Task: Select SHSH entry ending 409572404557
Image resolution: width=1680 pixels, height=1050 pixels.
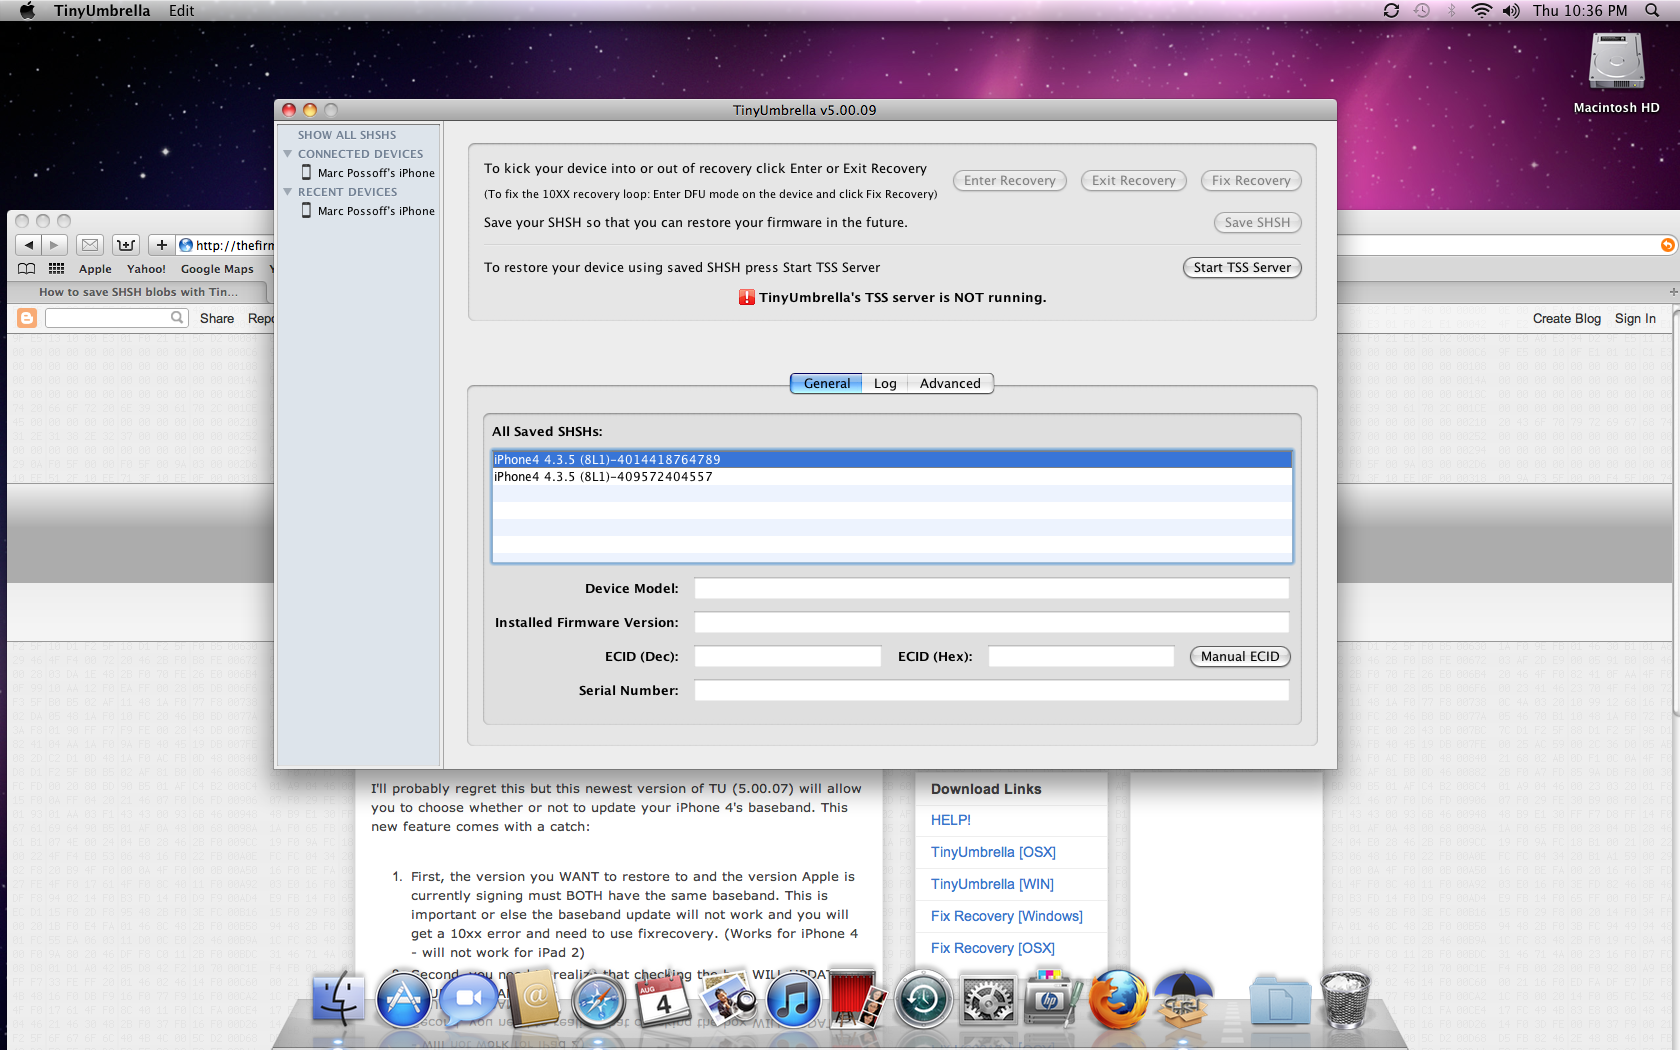Action: (892, 477)
